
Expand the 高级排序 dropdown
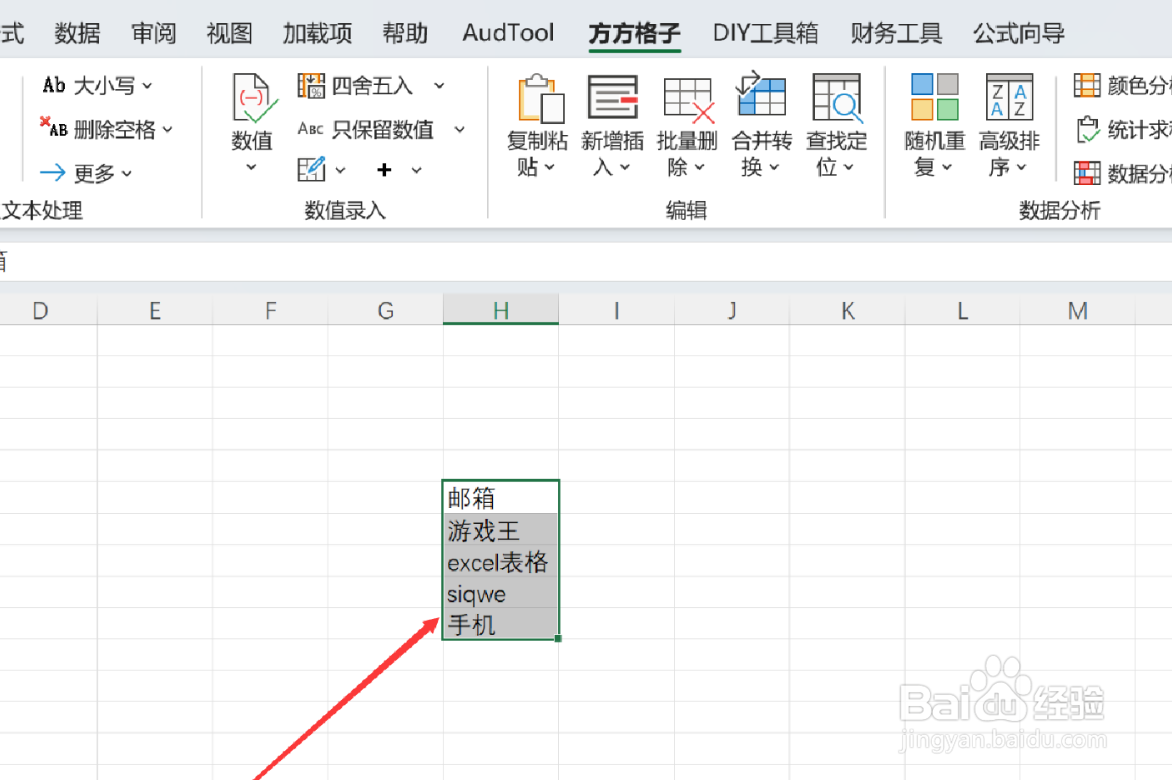coord(1021,167)
